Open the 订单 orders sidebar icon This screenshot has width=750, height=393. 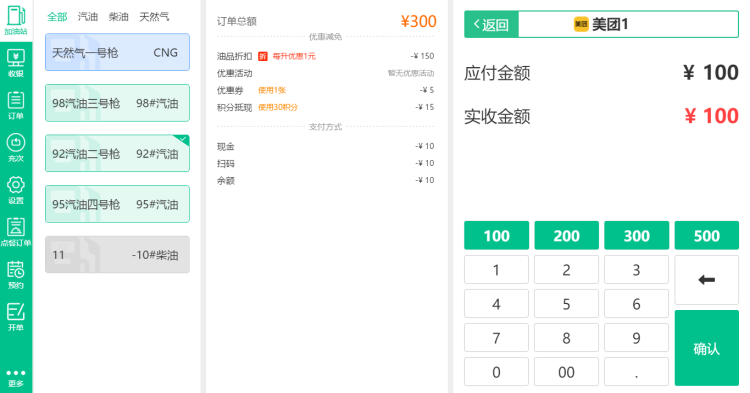(16, 105)
